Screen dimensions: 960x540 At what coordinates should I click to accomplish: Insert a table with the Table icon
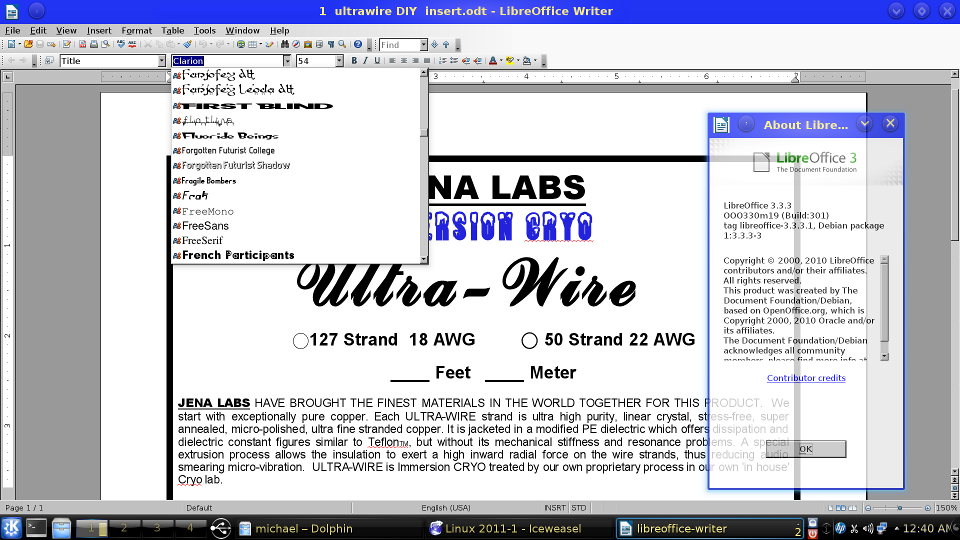pyautogui.click(x=252, y=44)
